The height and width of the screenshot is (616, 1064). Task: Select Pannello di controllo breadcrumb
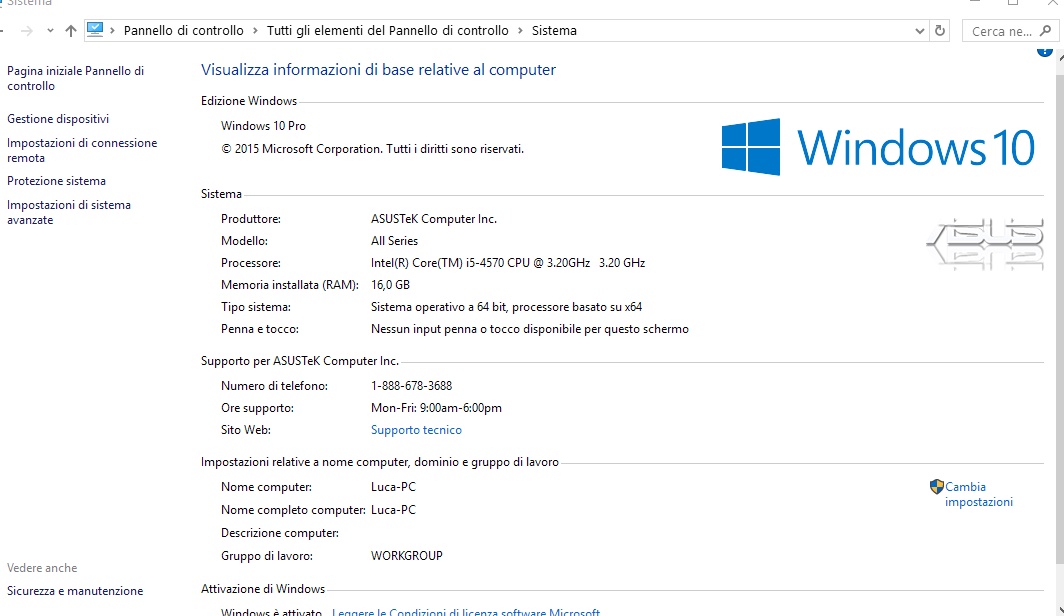pyautogui.click(x=183, y=31)
